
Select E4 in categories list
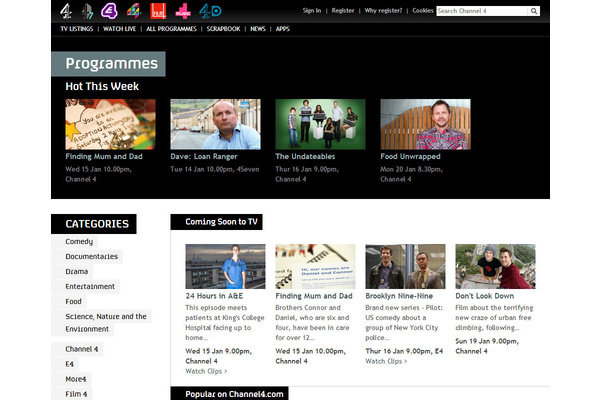point(69,364)
